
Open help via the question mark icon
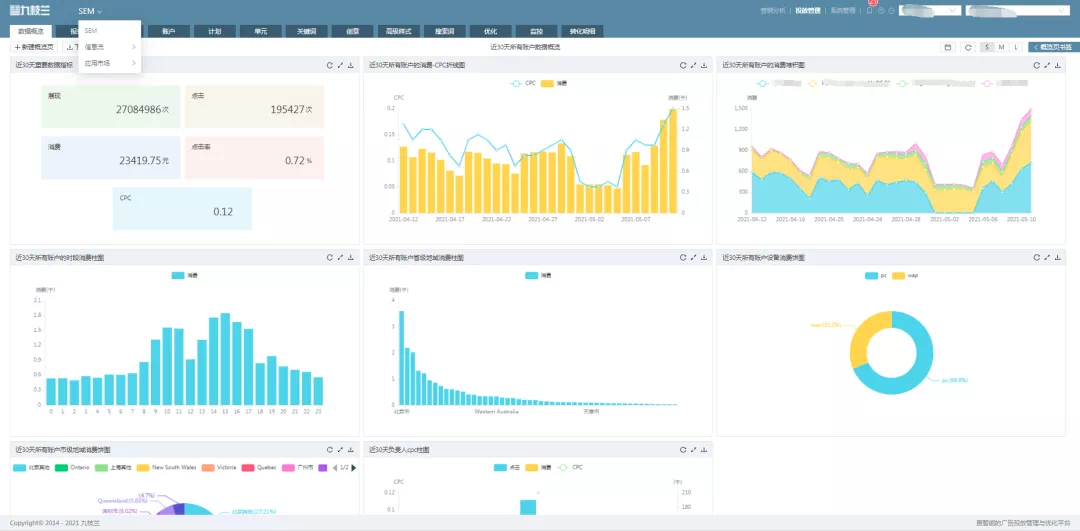881,10
